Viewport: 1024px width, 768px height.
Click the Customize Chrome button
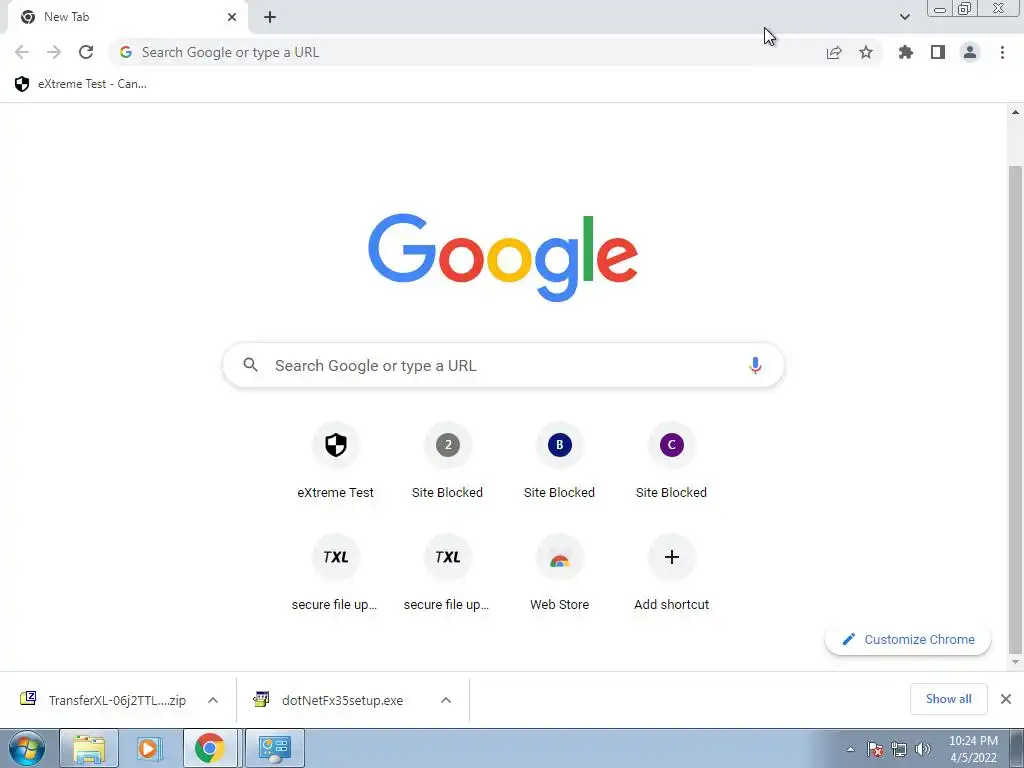click(x=908, y=639)
